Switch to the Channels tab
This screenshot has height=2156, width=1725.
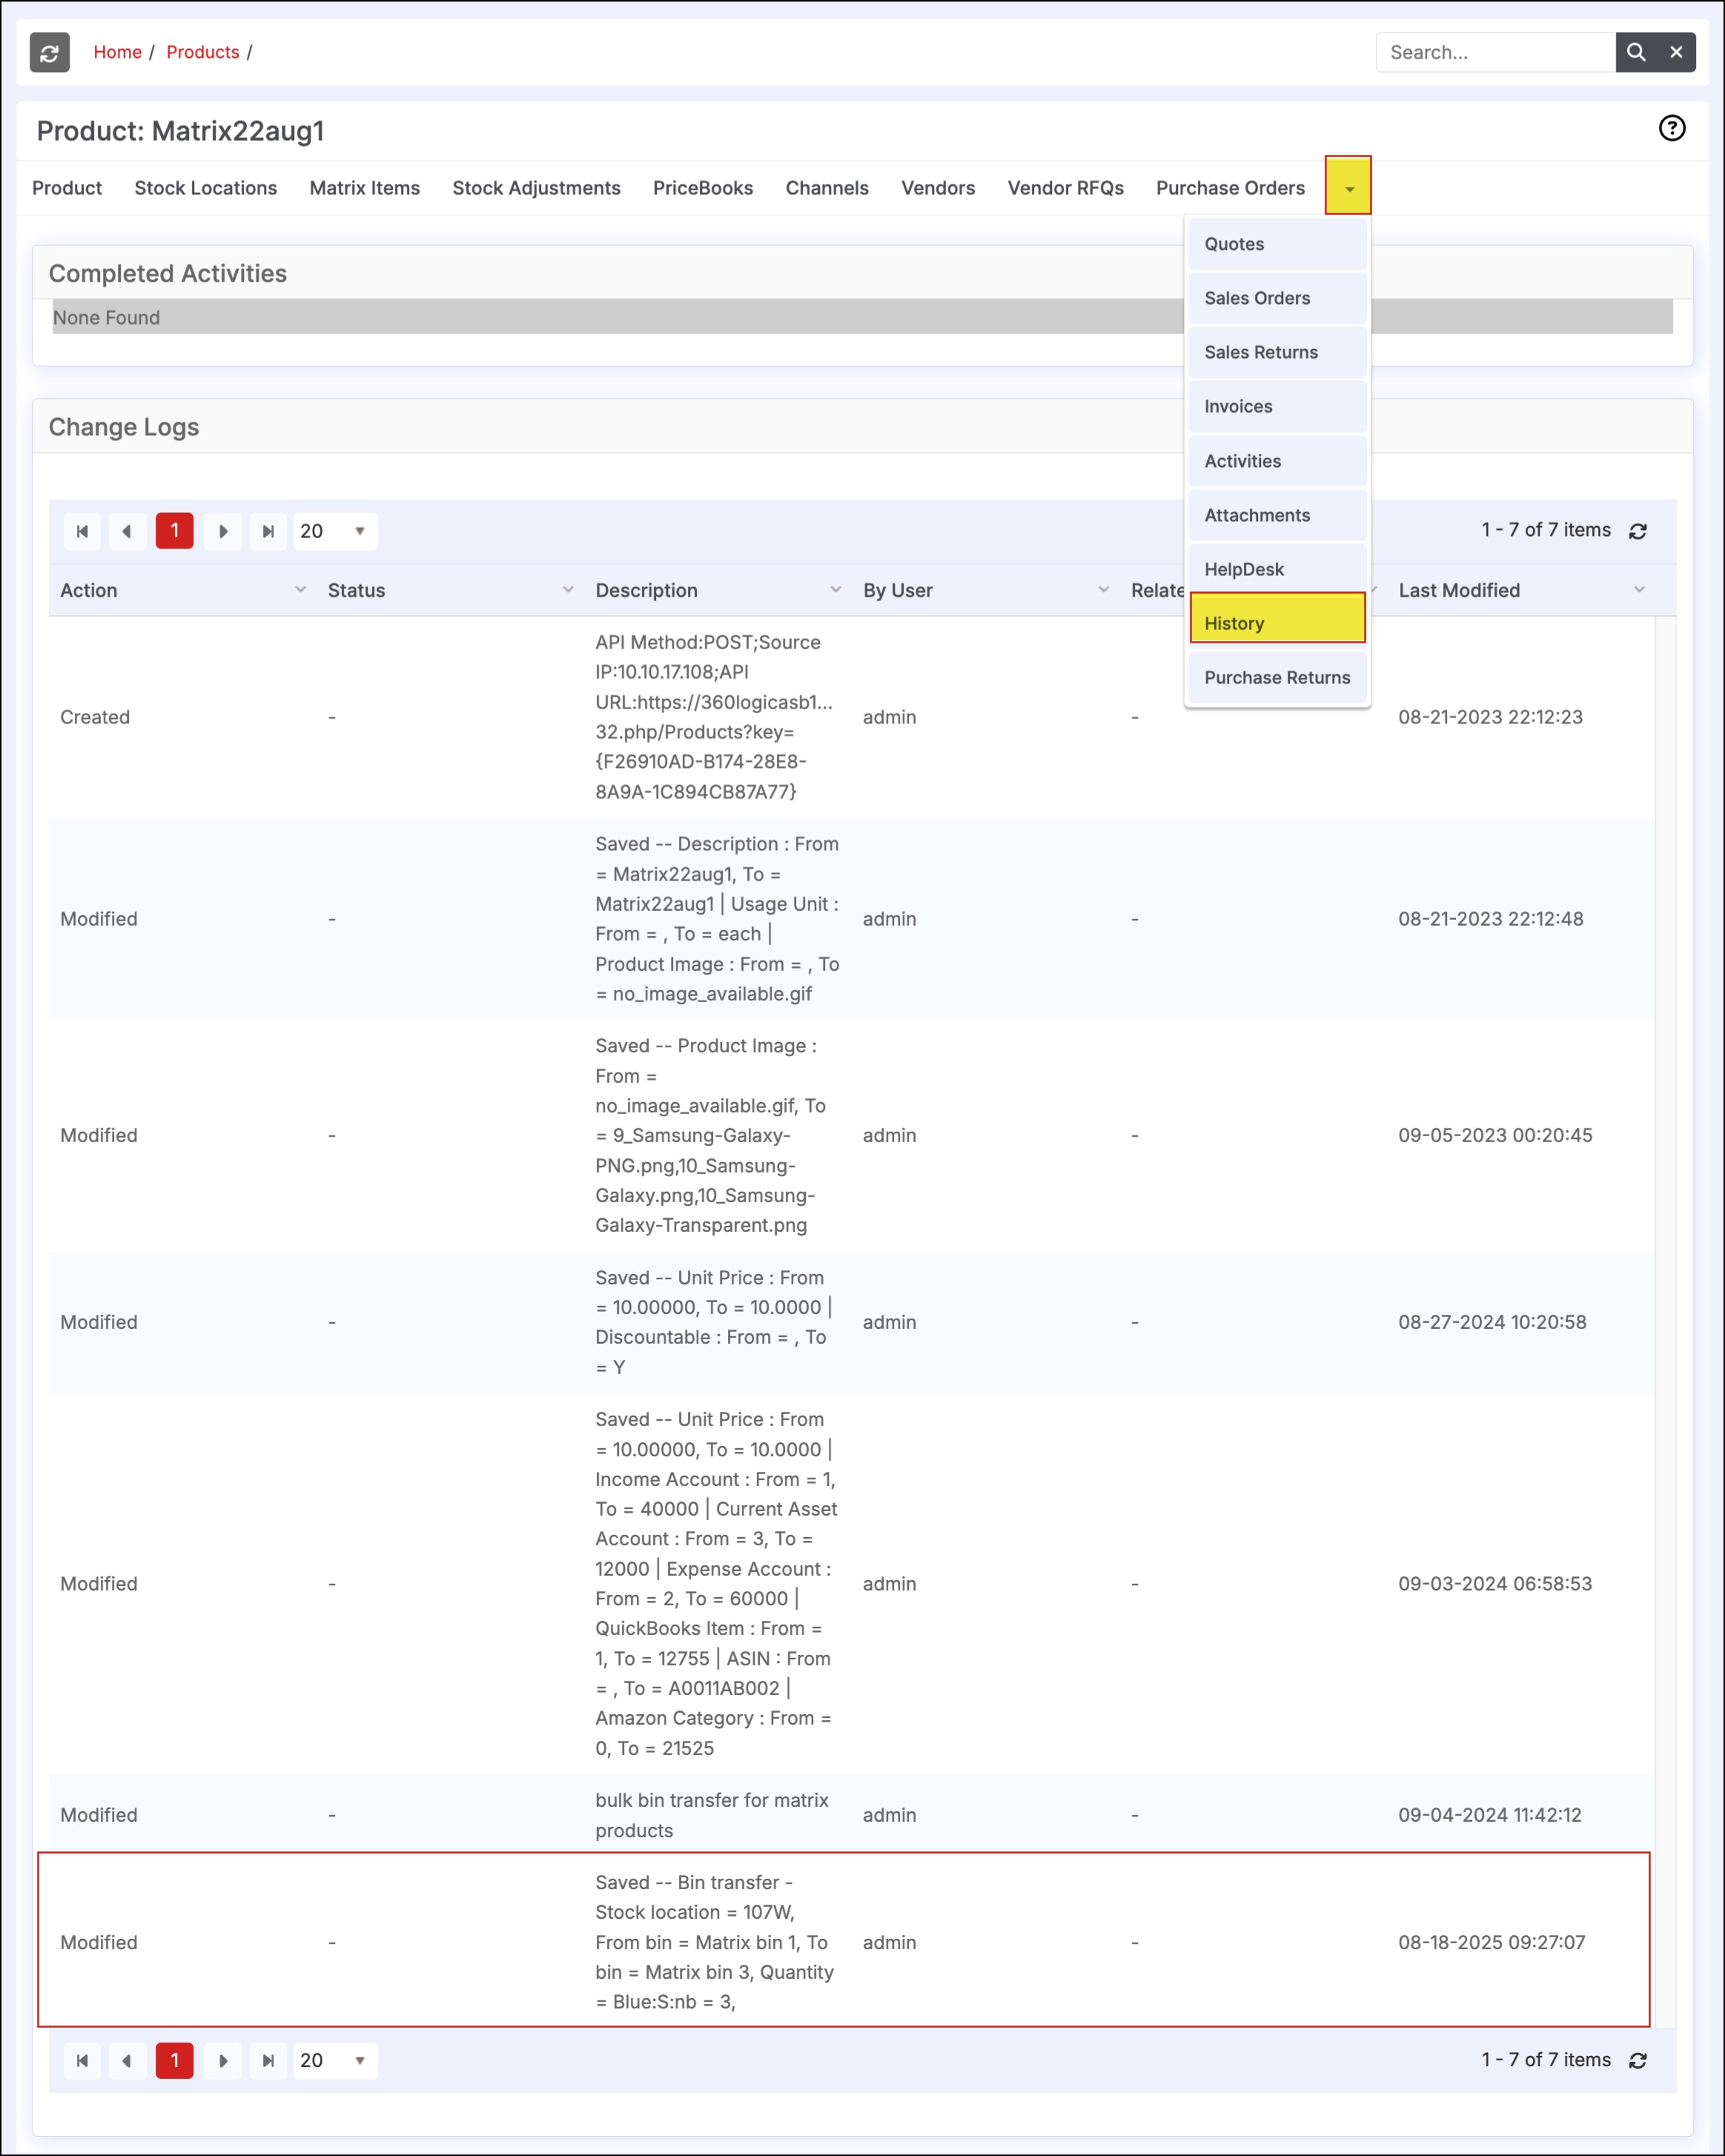tap(827, 188)
